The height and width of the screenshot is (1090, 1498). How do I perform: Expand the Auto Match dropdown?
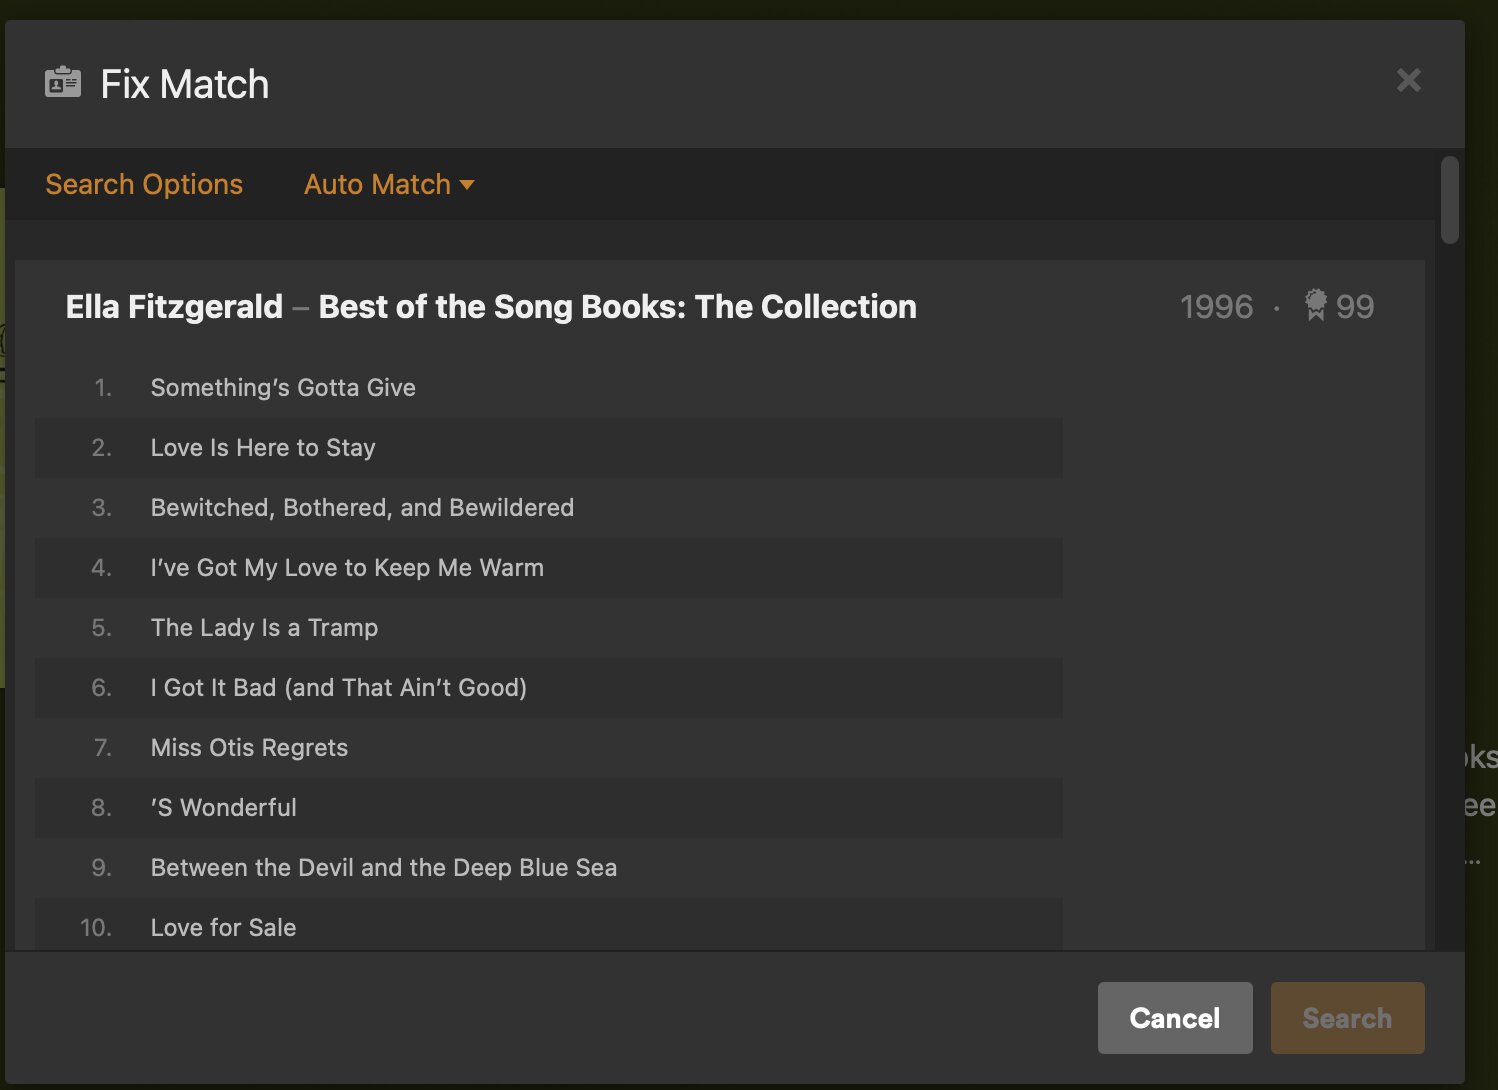pos(389,184)
